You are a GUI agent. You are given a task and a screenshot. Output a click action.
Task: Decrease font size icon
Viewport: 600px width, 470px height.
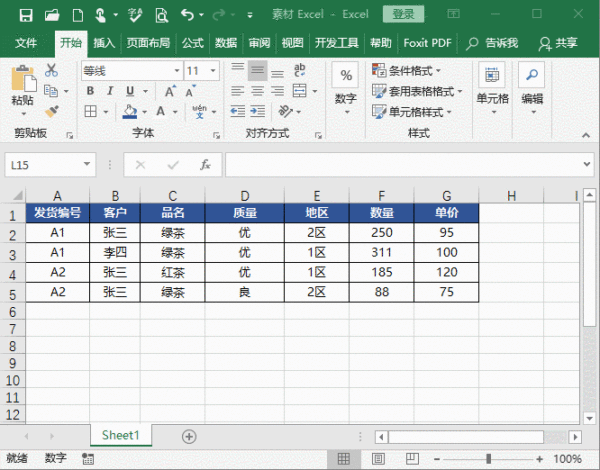190,91
